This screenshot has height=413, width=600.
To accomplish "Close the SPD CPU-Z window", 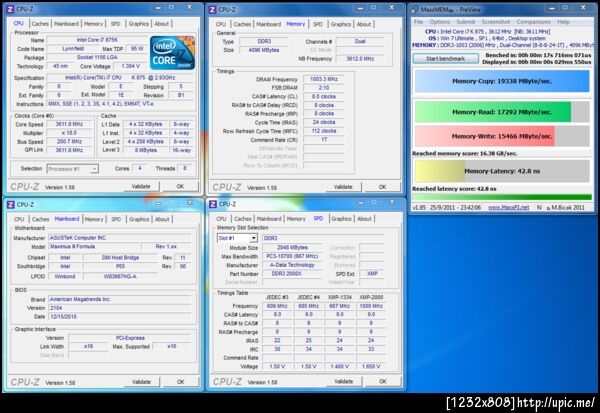I will 392,202.
